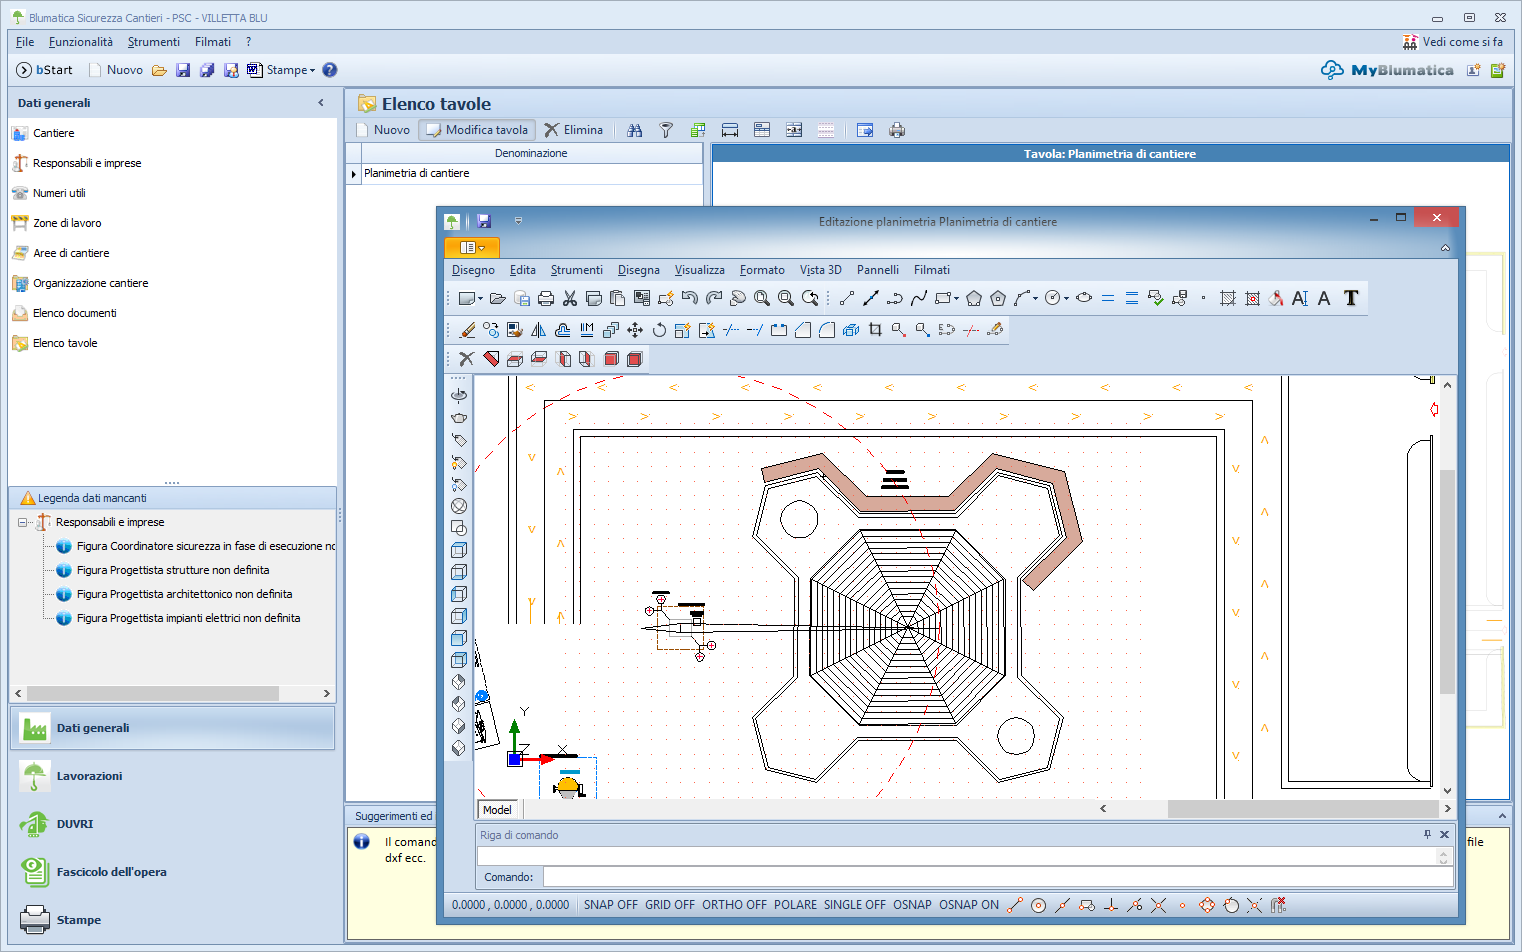The image size is (1522, 952).
Task: Select the paint bucket fill tool
Action: click(x=1276, y=298)
